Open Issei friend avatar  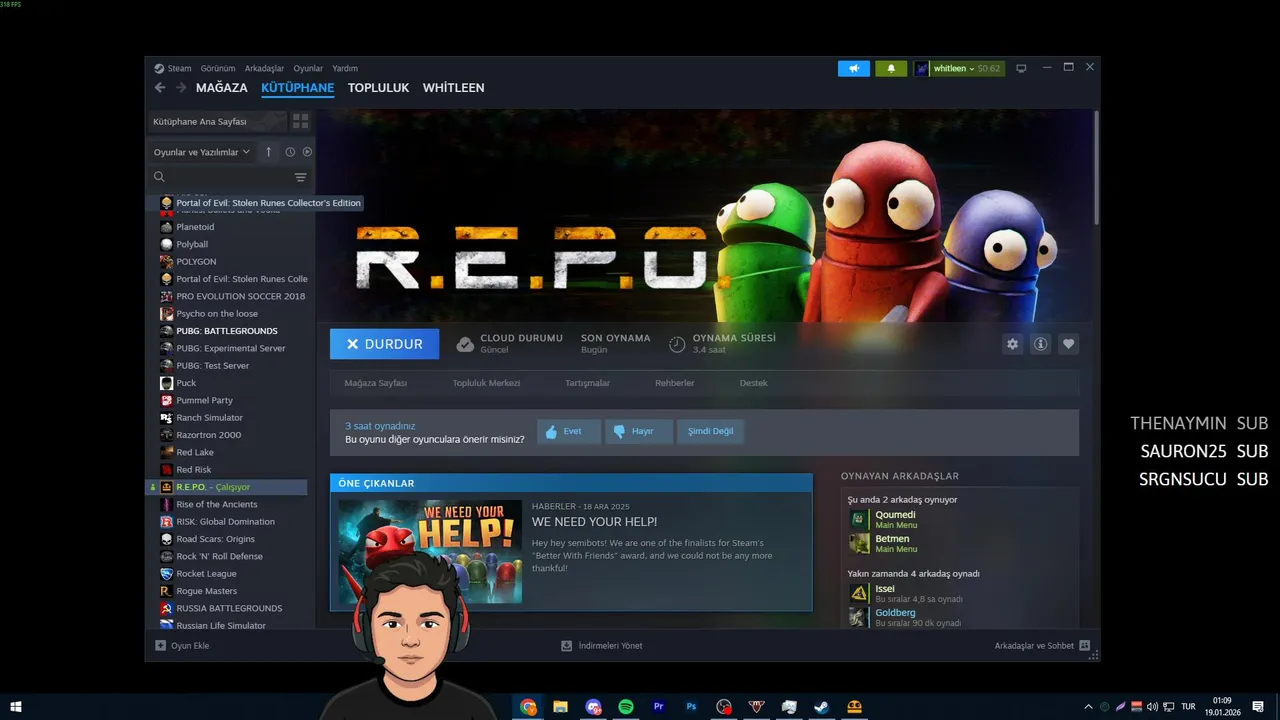pyautogui.click(x=859, y=593)
